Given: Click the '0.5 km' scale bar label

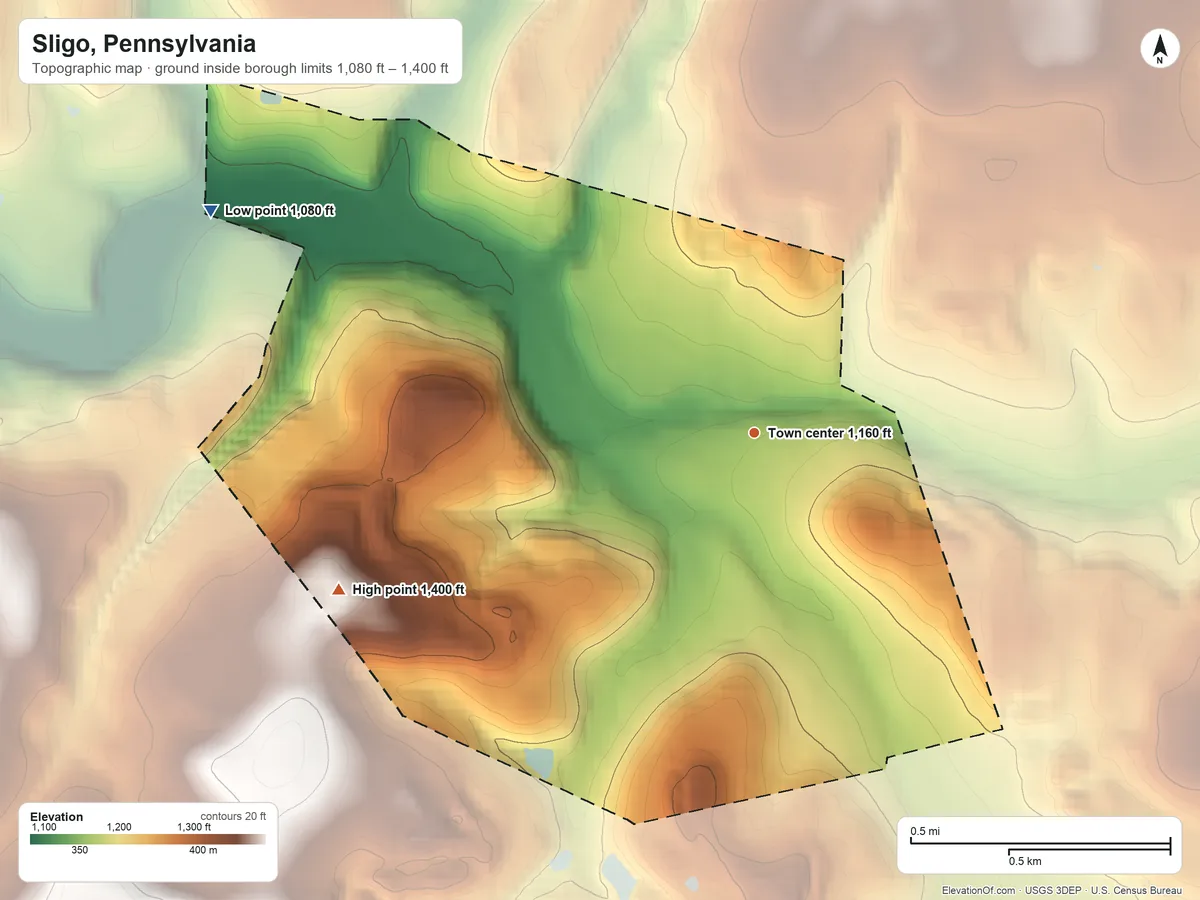Looking at the screenshot, I should tap(1025, 861).
